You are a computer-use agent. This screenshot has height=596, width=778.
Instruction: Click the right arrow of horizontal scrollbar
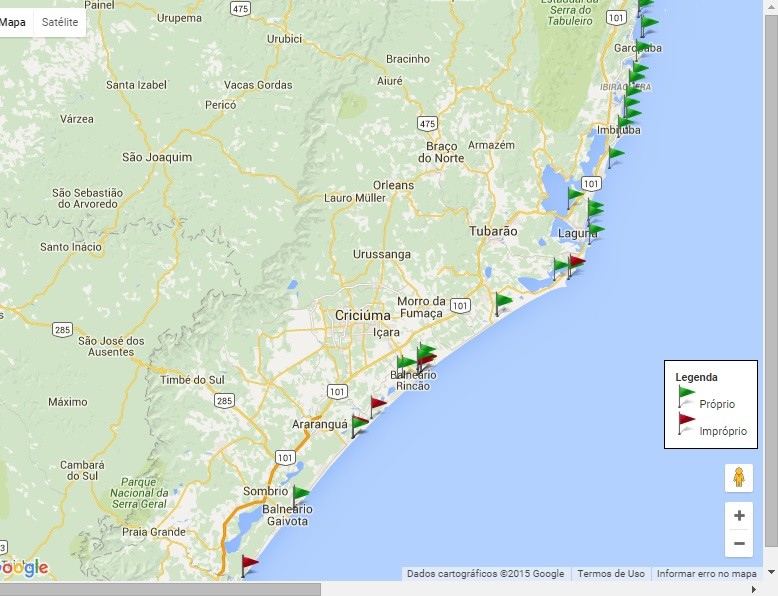pos(754,590)
